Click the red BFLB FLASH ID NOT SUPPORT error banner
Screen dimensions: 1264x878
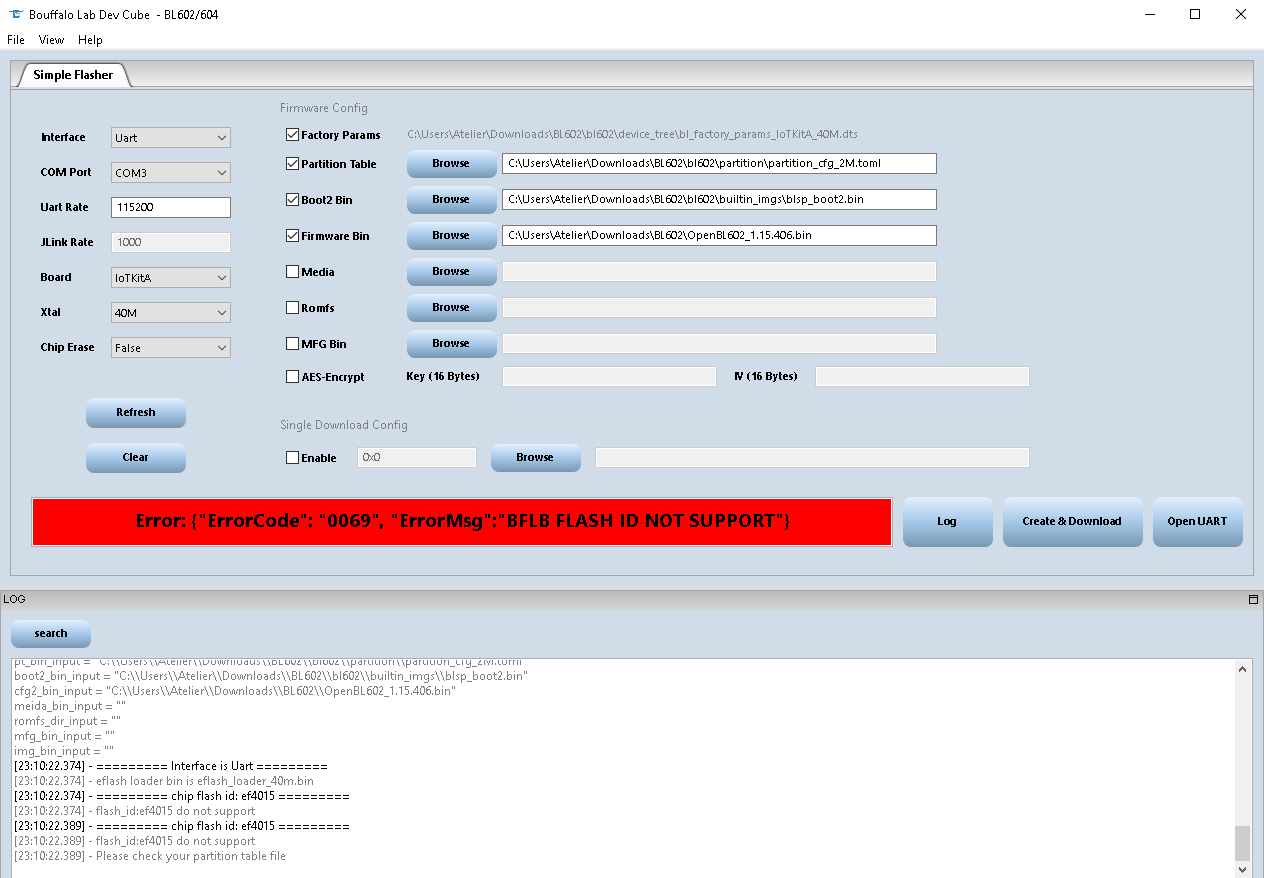462,522
